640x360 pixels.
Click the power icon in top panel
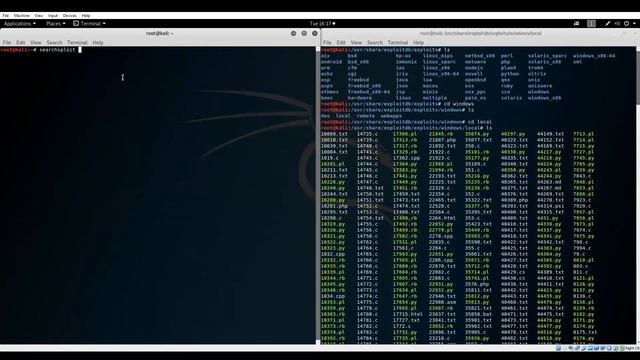pos(627,24)
